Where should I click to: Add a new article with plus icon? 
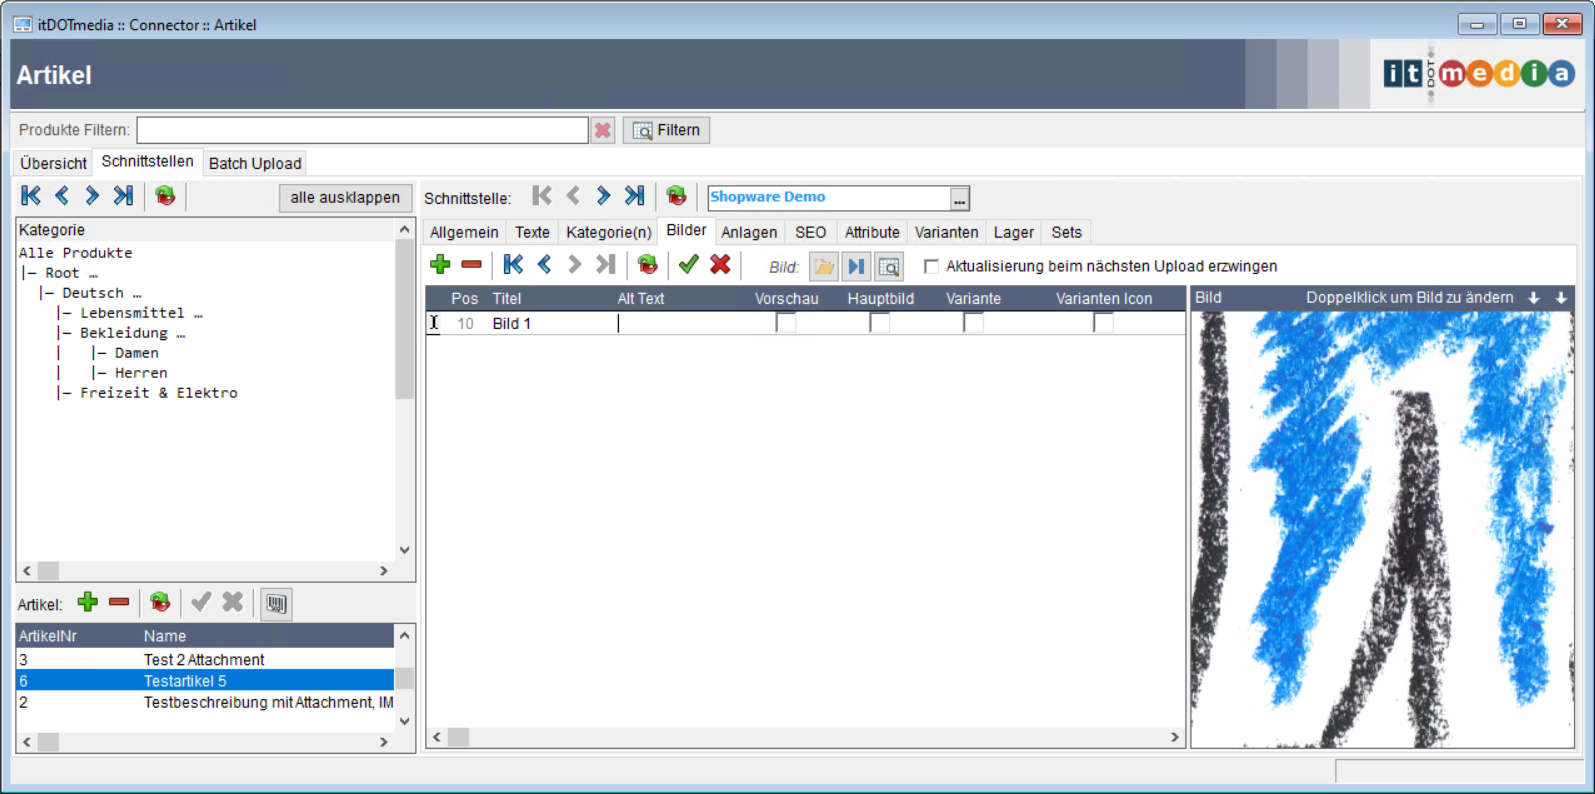pos(88,602)
